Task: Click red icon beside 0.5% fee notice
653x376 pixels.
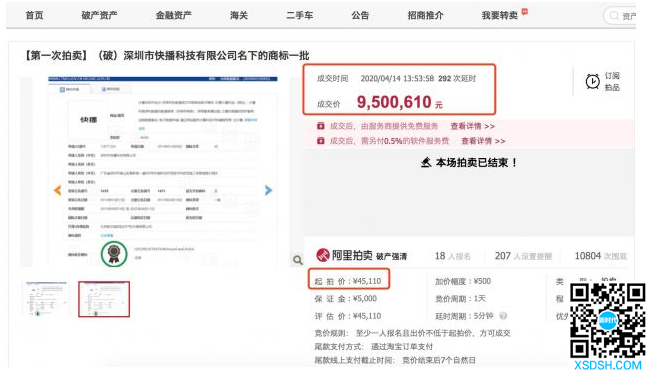Action: [x=321, y=141]
